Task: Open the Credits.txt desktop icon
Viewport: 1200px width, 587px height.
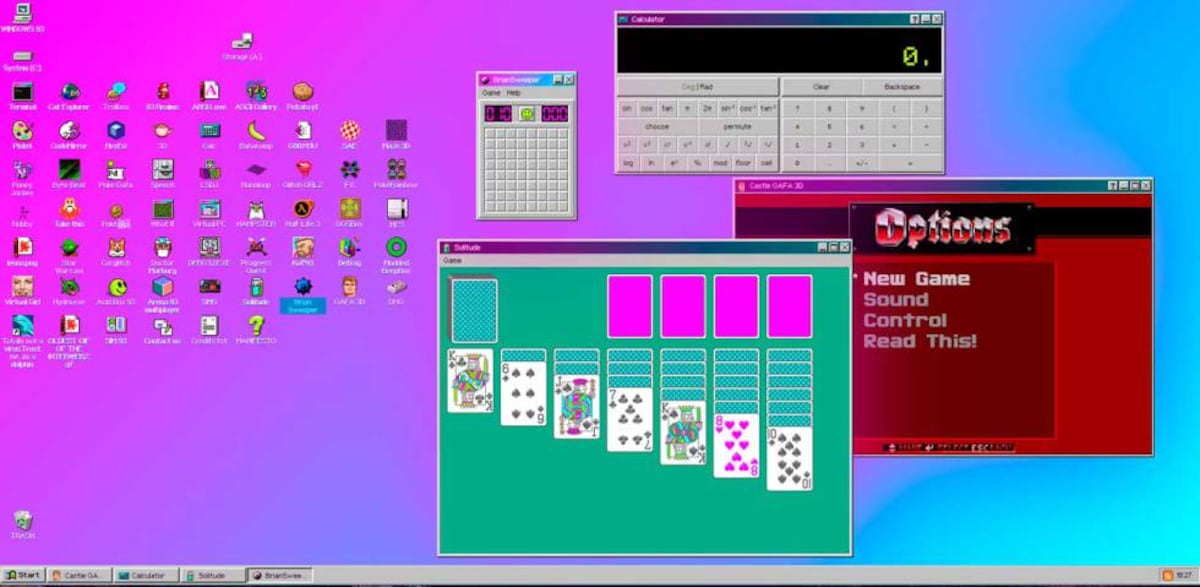Action: pyautogui.click(x=209, y=322)
